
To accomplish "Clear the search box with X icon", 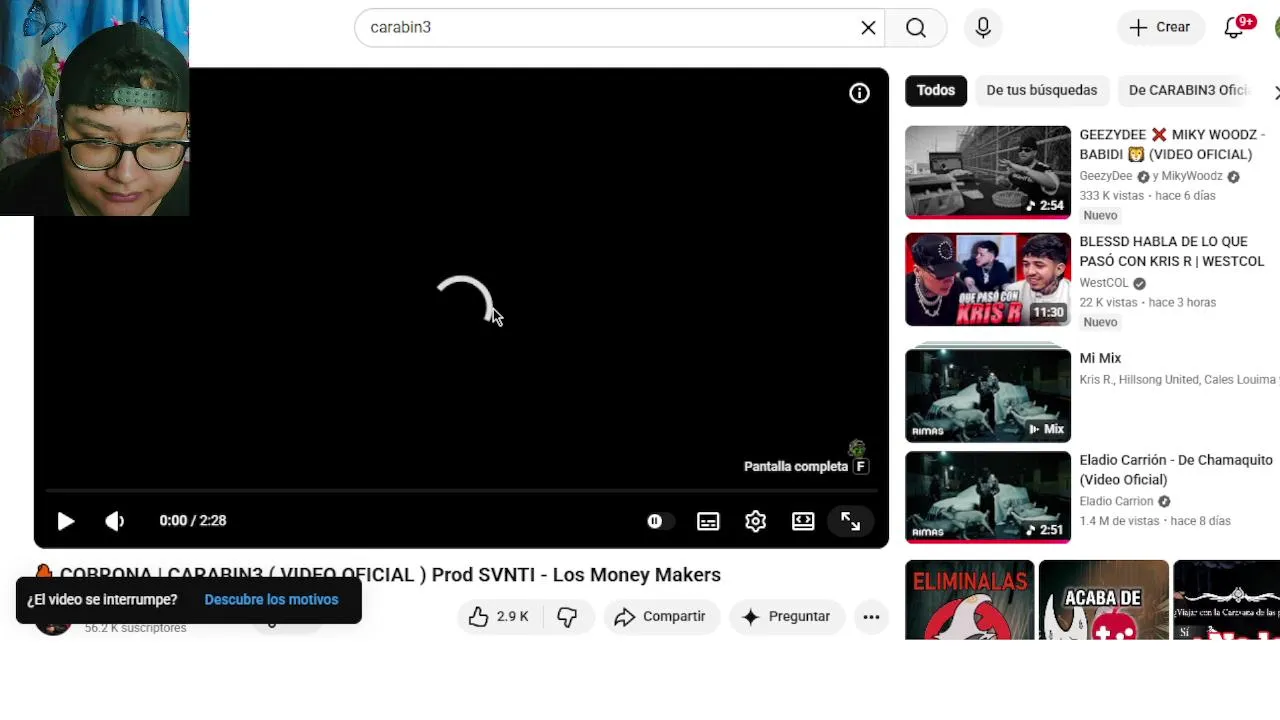I will 868,28.
